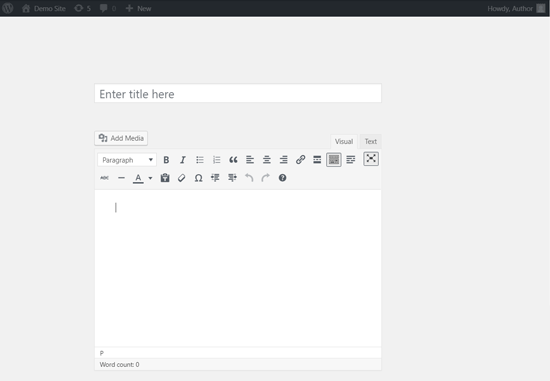This screenshot has width=550, height=381.
Task: Open the special character Omega picker
Action: pos(199,178)
